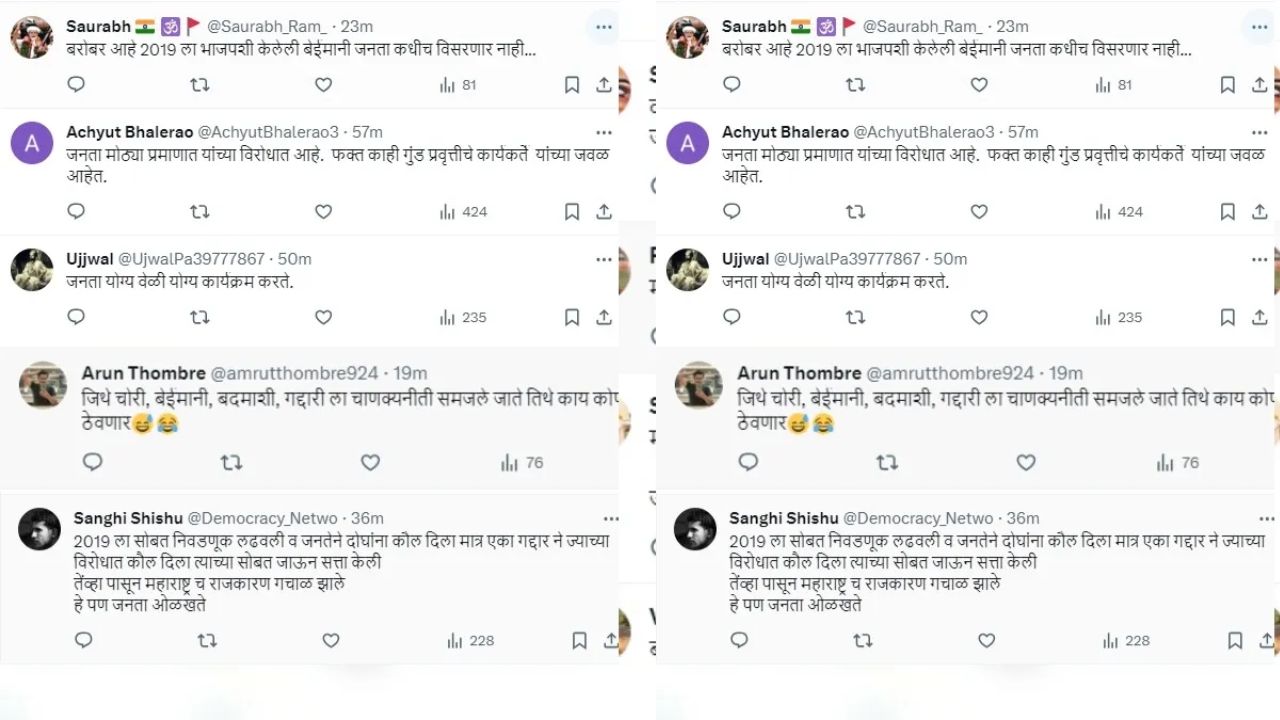Bookmark Achyut Bhalerao's tweet in left panel
The width and height of the screenshot is (1280, 720).
[572, 212]
